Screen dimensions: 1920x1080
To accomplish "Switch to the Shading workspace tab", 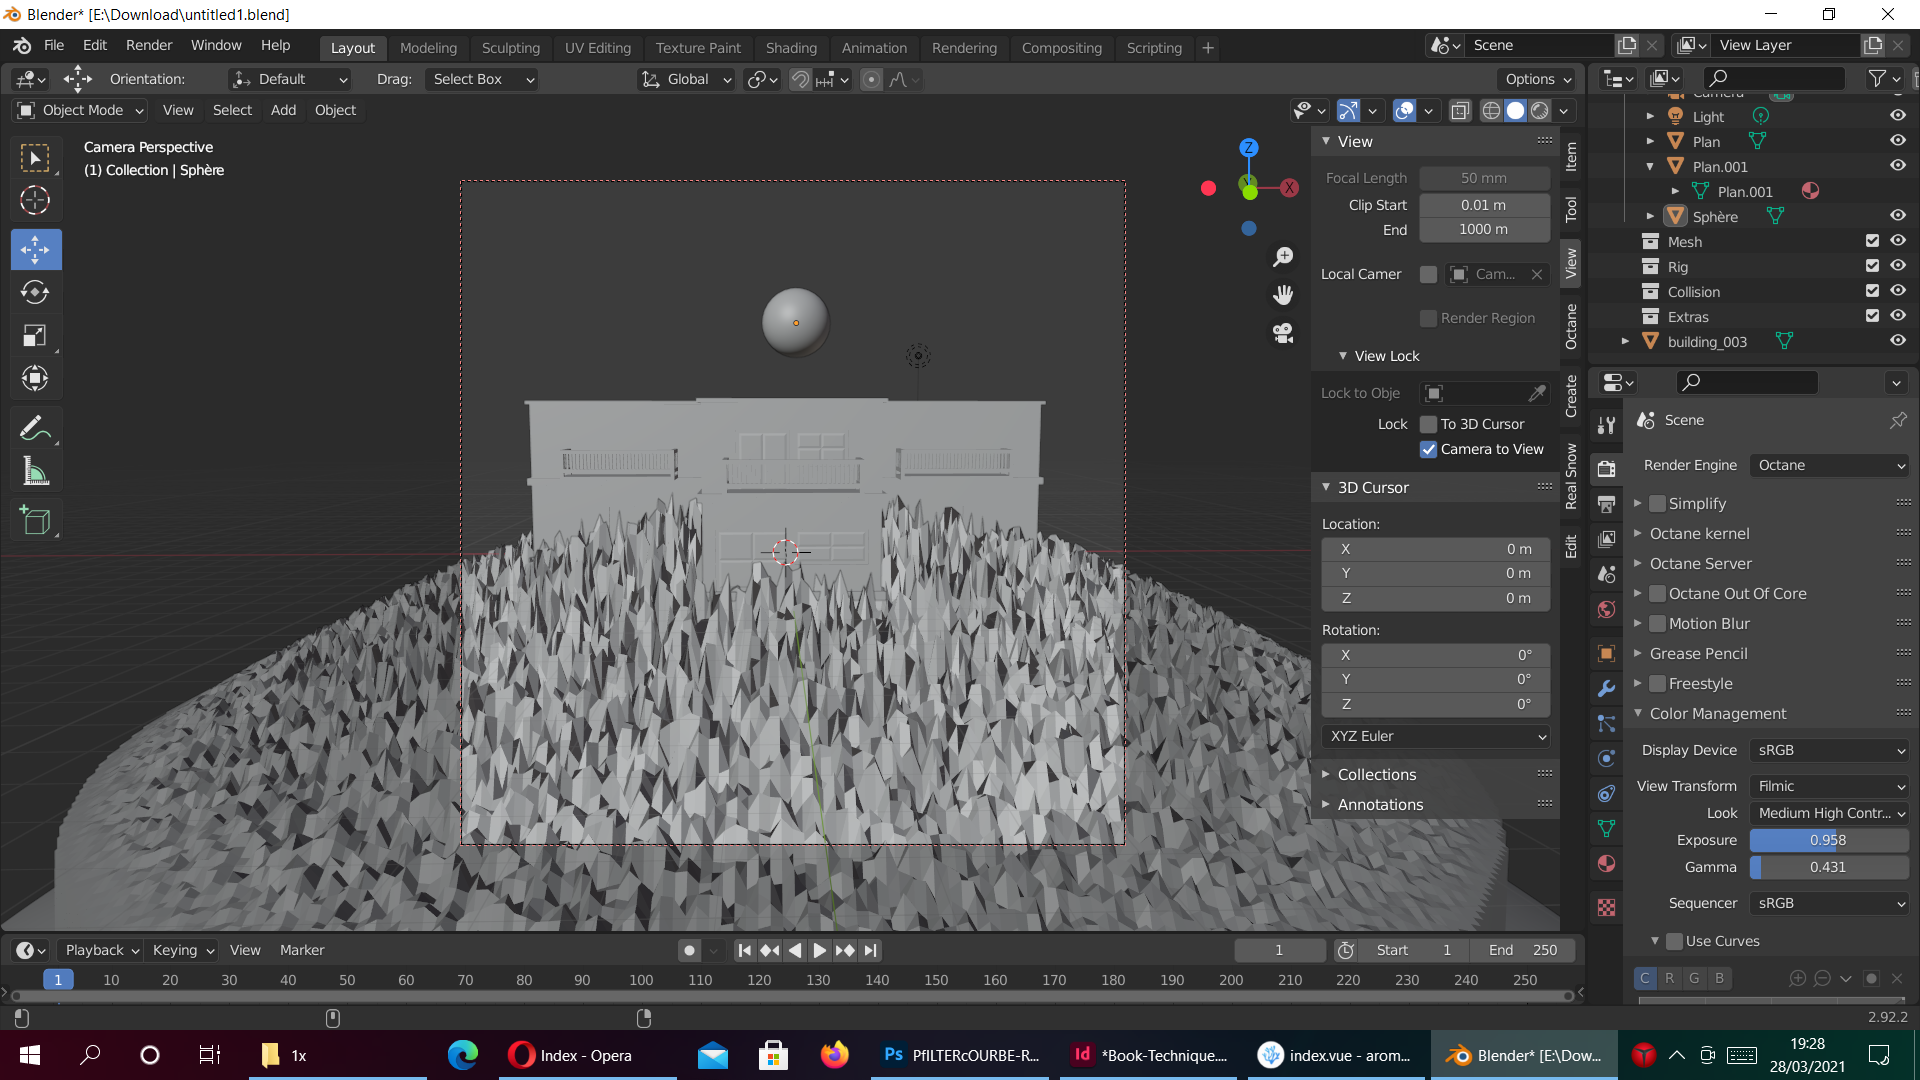I will (x=790, y=48).
